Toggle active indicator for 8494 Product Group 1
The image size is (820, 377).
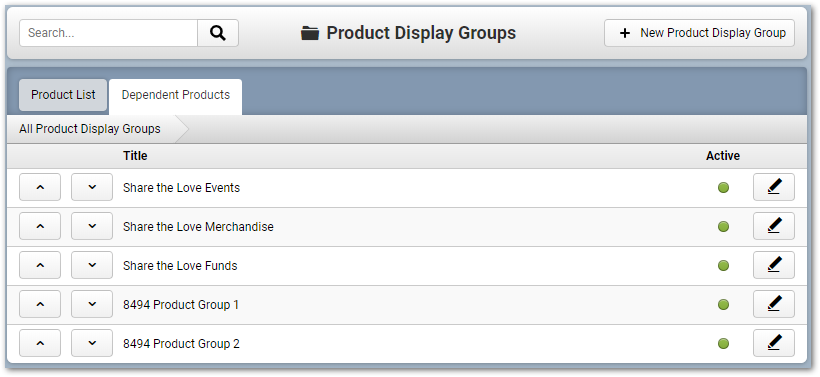pyautogui.click(x=723, y=305)
